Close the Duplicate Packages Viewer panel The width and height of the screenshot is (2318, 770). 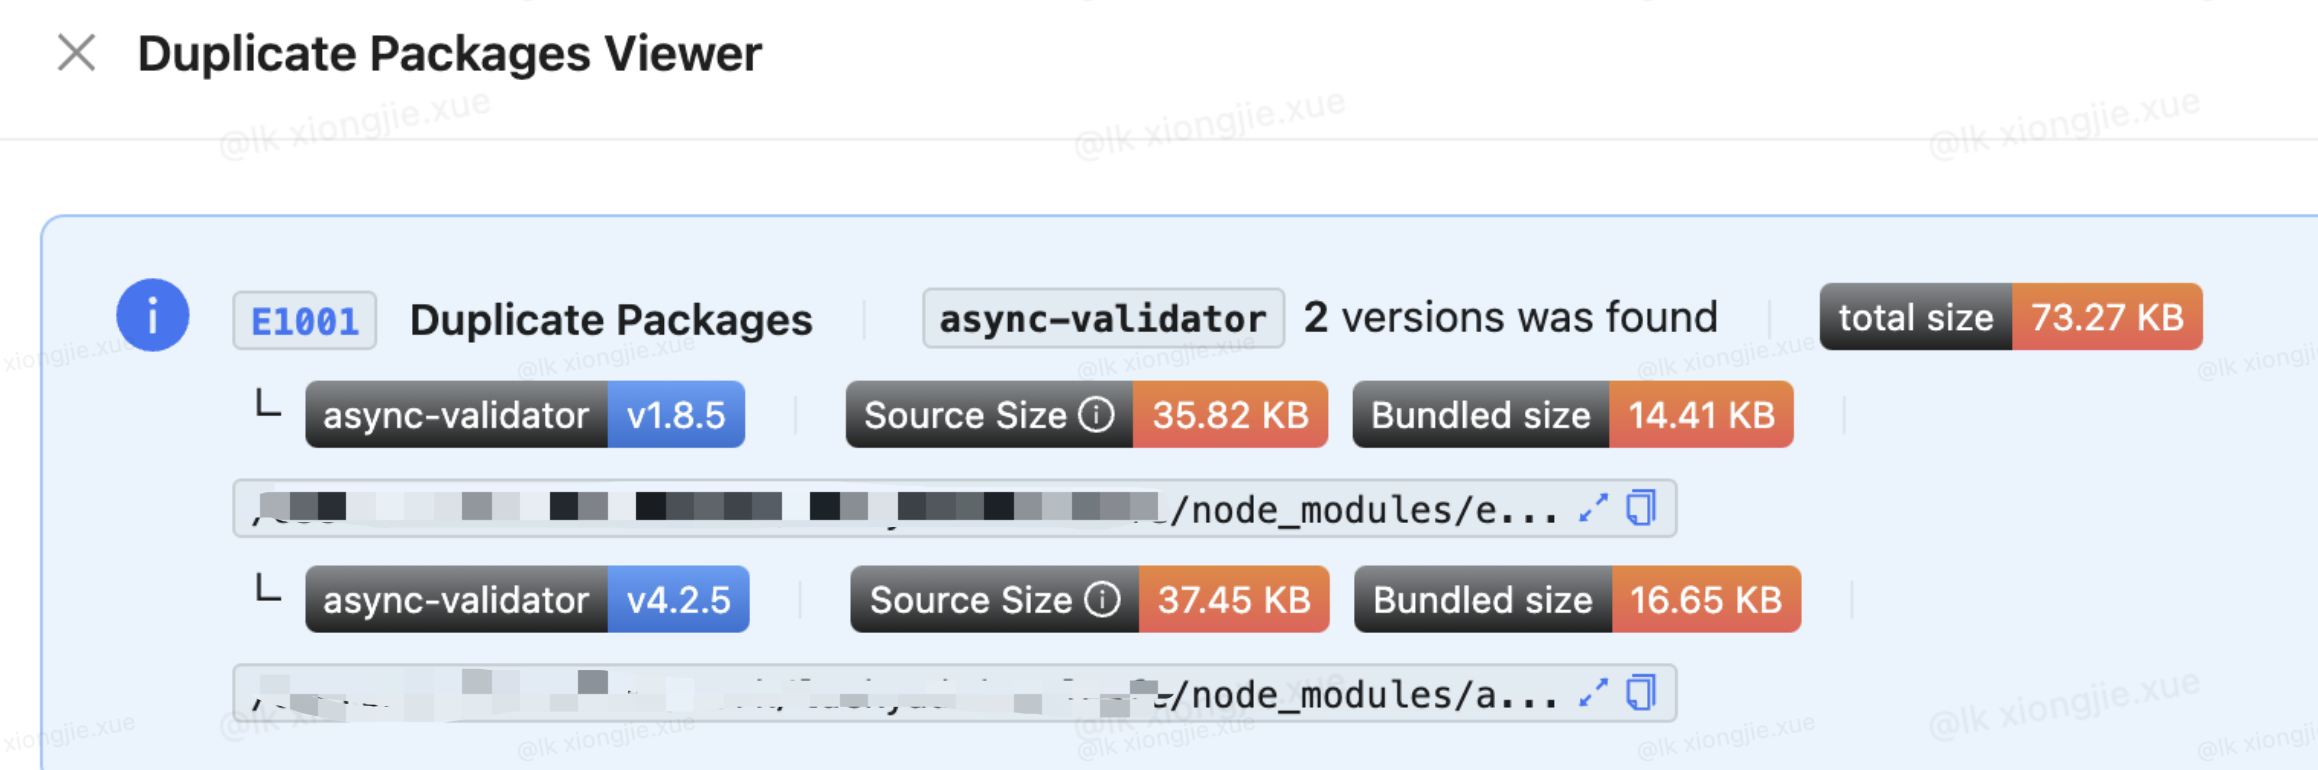tap(77, 53)
